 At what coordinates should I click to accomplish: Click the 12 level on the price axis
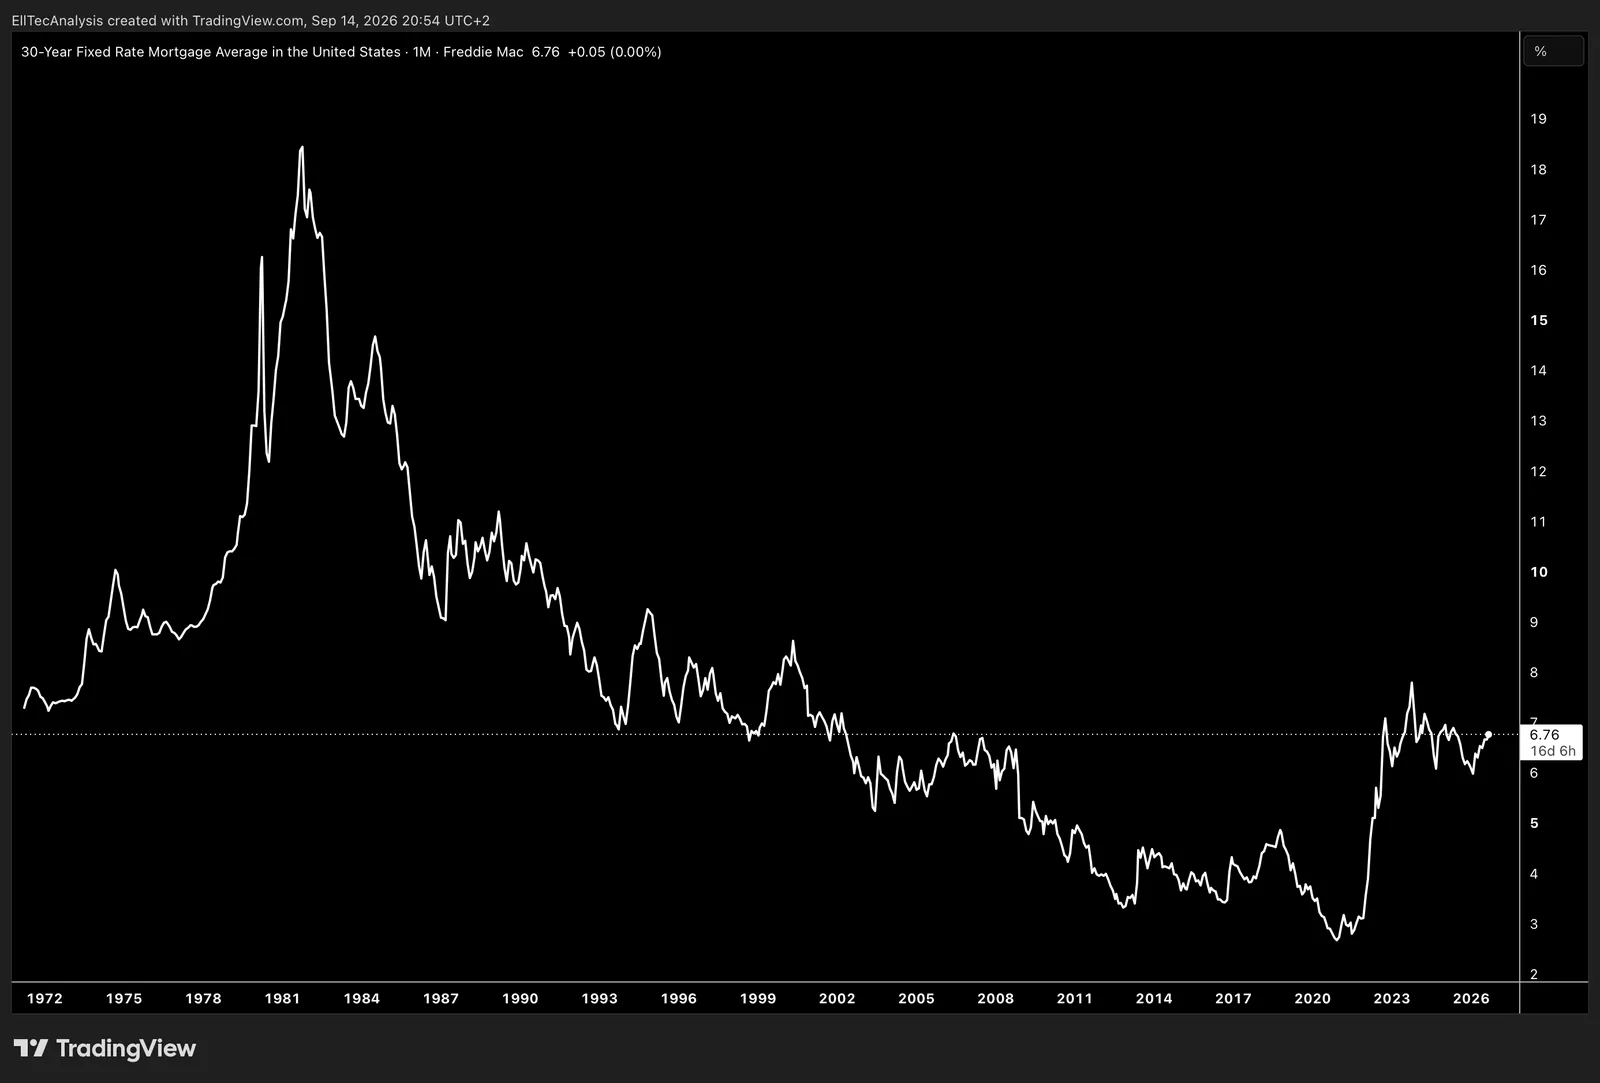[1538, 471]
